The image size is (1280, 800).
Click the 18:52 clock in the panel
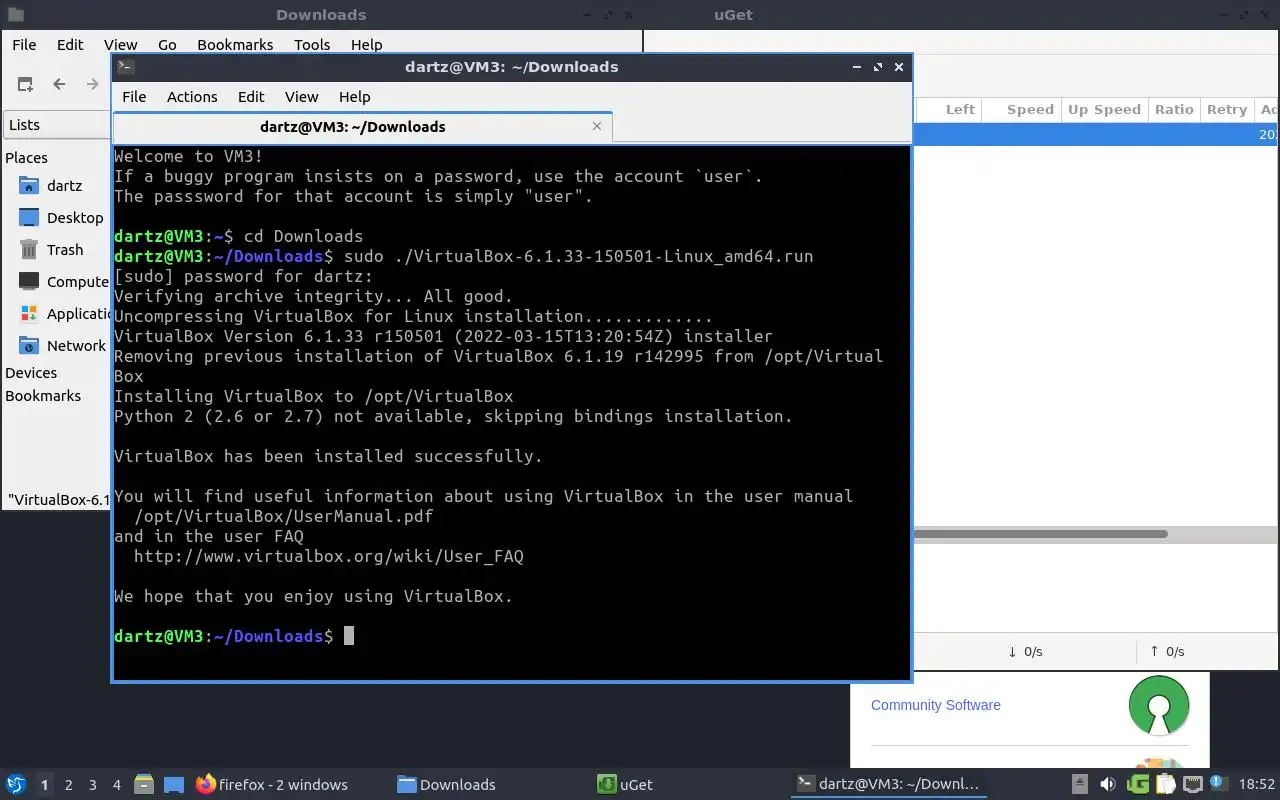[x=1257, y=785]
